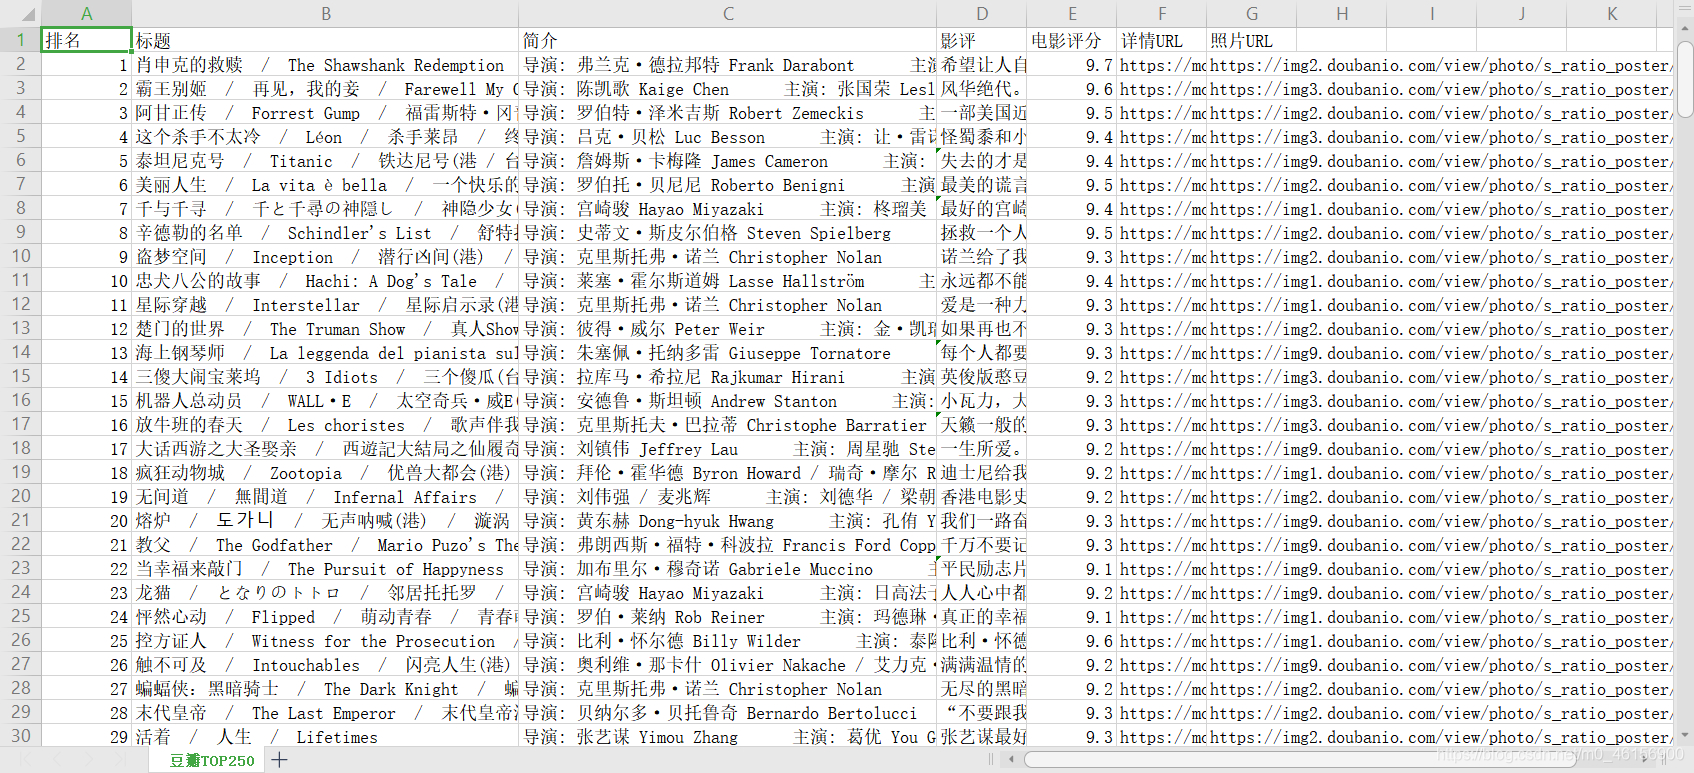Select column H header
This screenshot has width=1694, height=773.
pos(1342,14)
